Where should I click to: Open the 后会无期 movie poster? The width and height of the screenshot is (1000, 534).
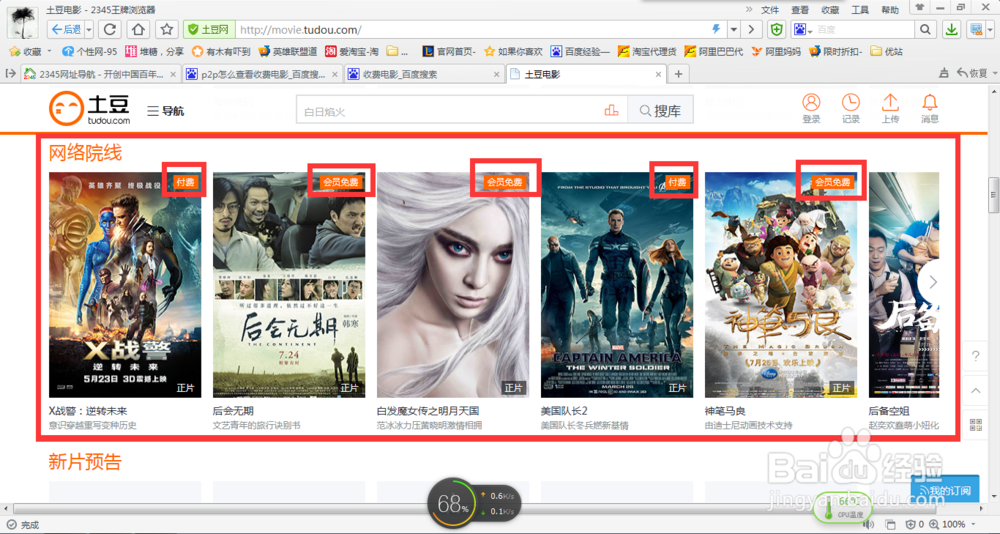(289, 285)
